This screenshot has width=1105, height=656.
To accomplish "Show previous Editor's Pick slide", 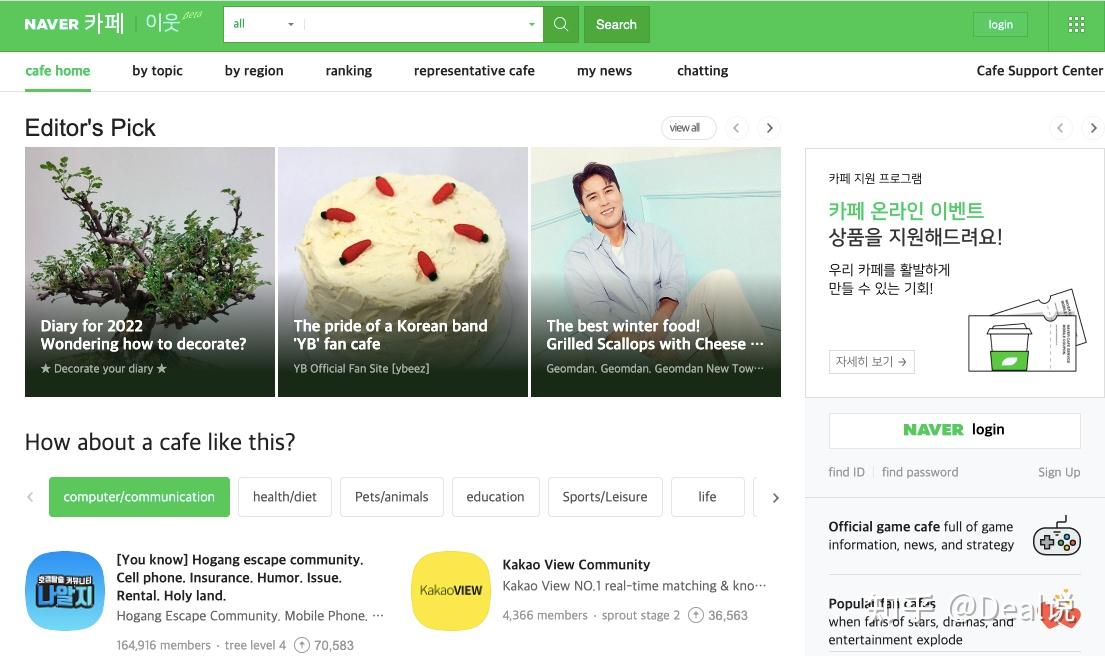I will tap(737, 128).
